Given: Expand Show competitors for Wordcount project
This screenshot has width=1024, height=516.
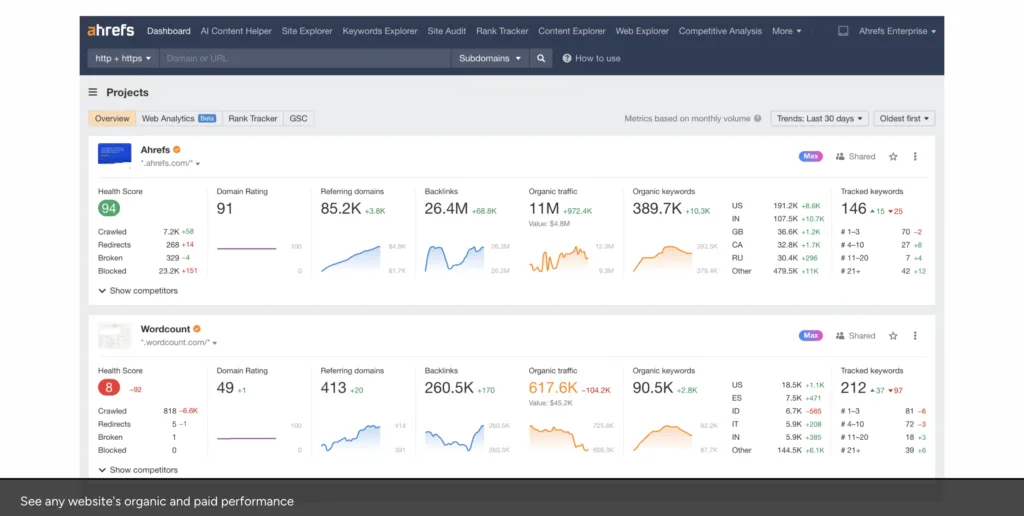Looking at the screenshot, I should [138, 470].
